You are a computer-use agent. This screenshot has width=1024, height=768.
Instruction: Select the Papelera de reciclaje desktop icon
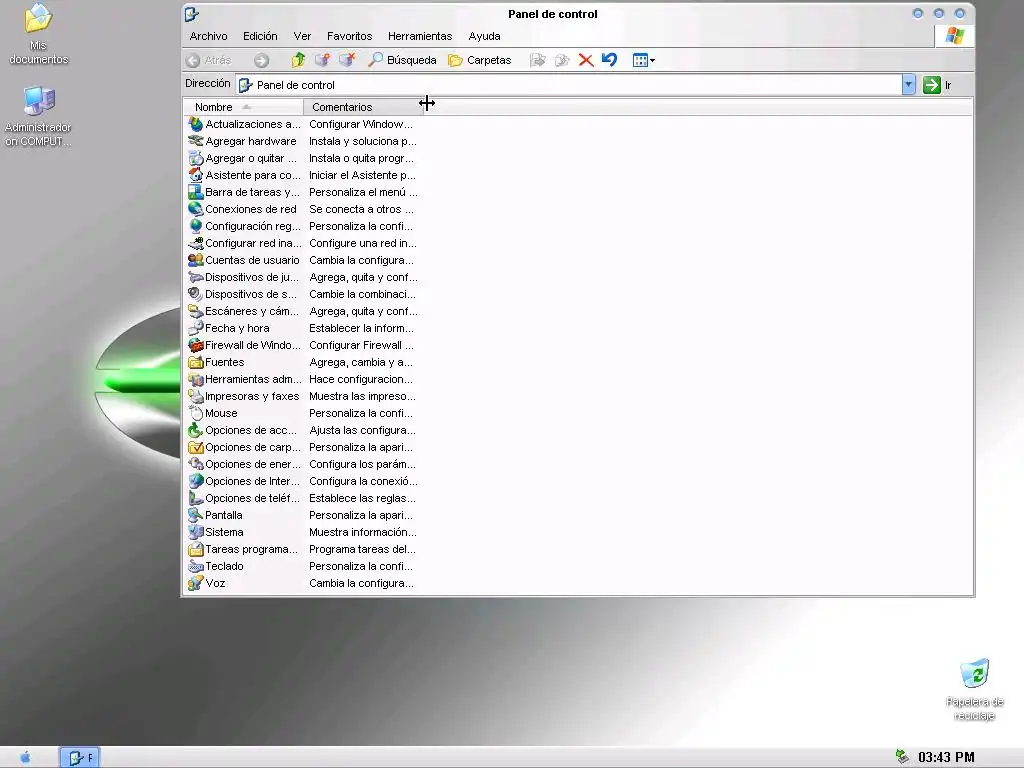[x=974, y=690]
